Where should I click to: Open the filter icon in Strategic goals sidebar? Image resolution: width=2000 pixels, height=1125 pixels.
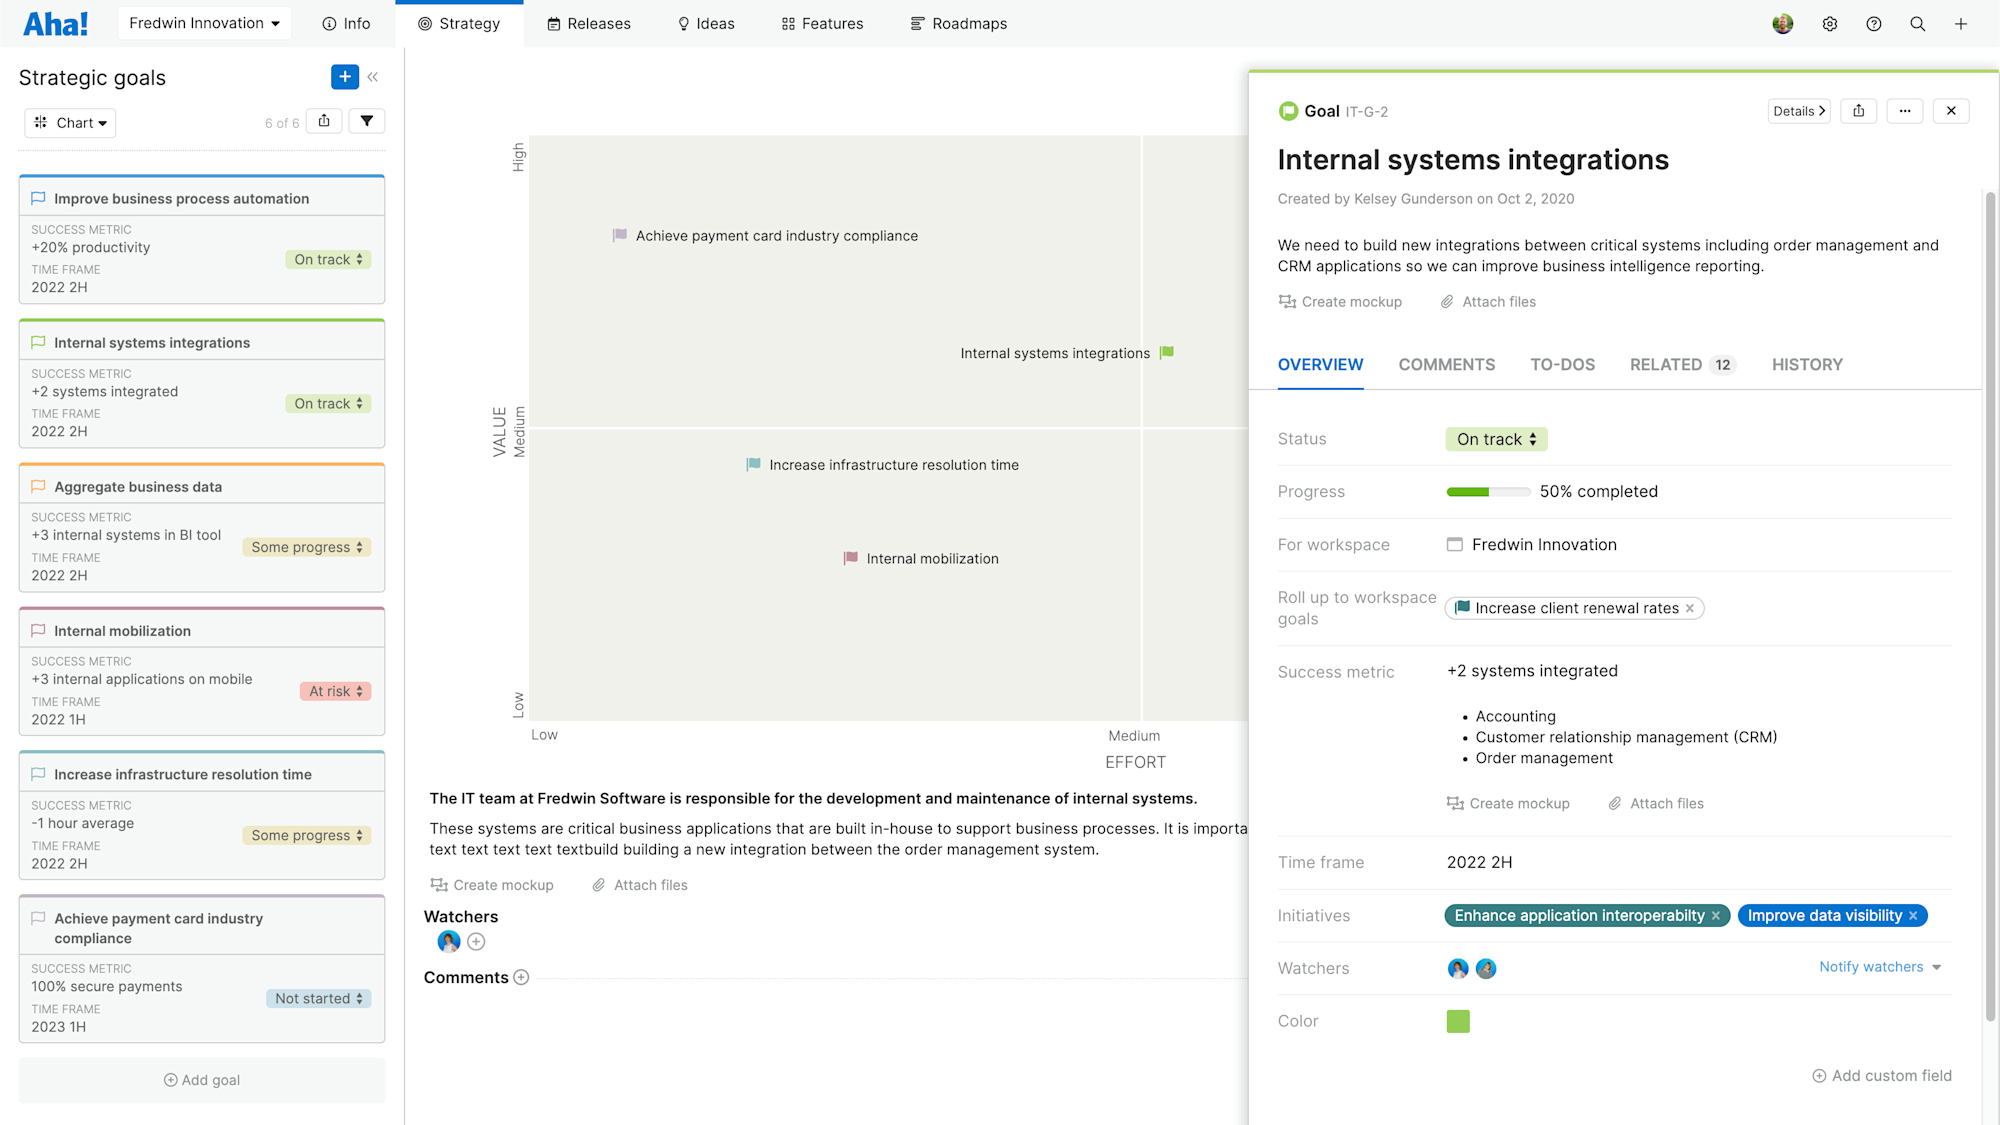click(367, 120)
